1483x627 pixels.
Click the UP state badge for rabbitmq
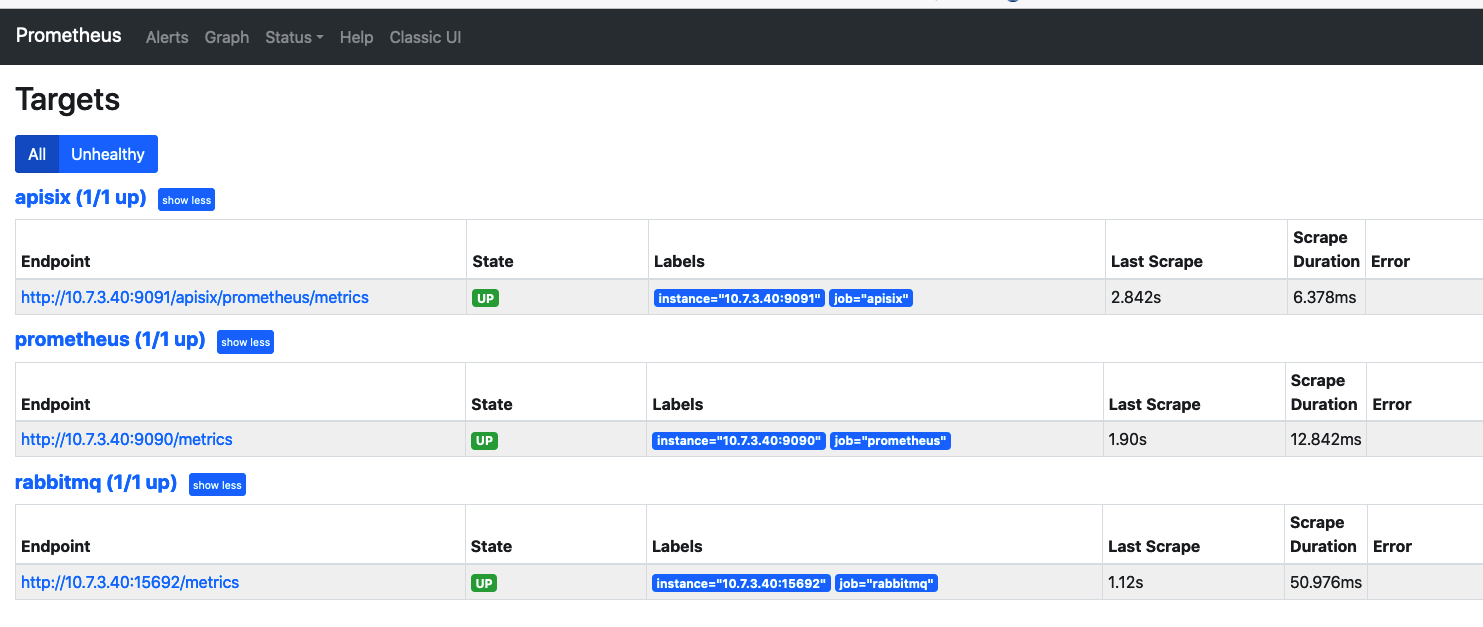click(x=485, y=583)
